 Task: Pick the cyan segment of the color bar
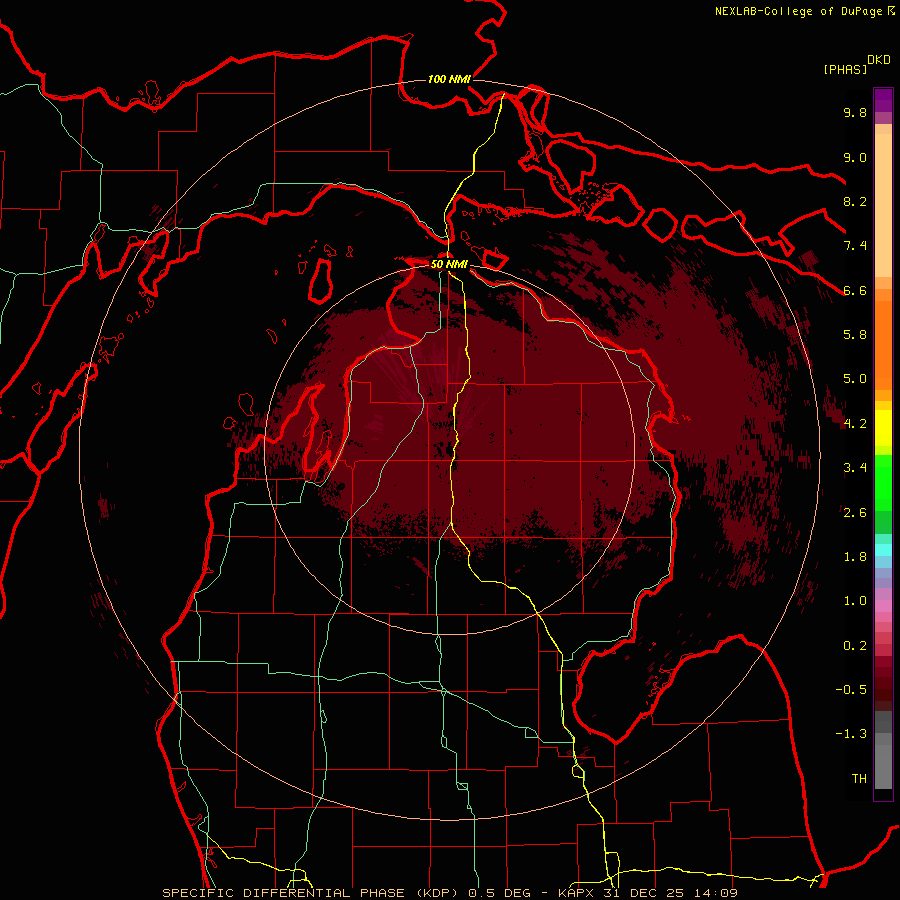tap(883, 550)
